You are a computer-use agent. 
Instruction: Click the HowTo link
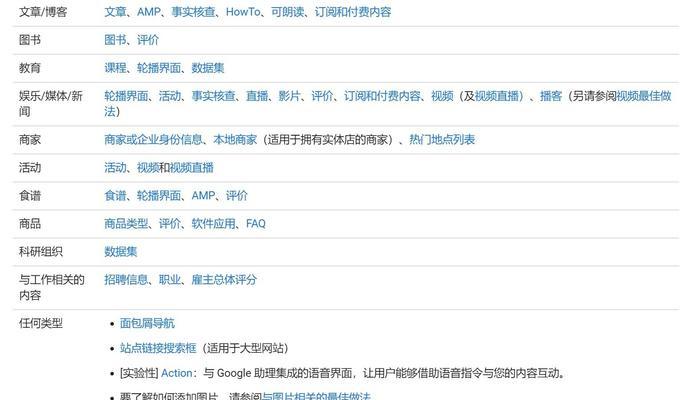tap(243, 12)
